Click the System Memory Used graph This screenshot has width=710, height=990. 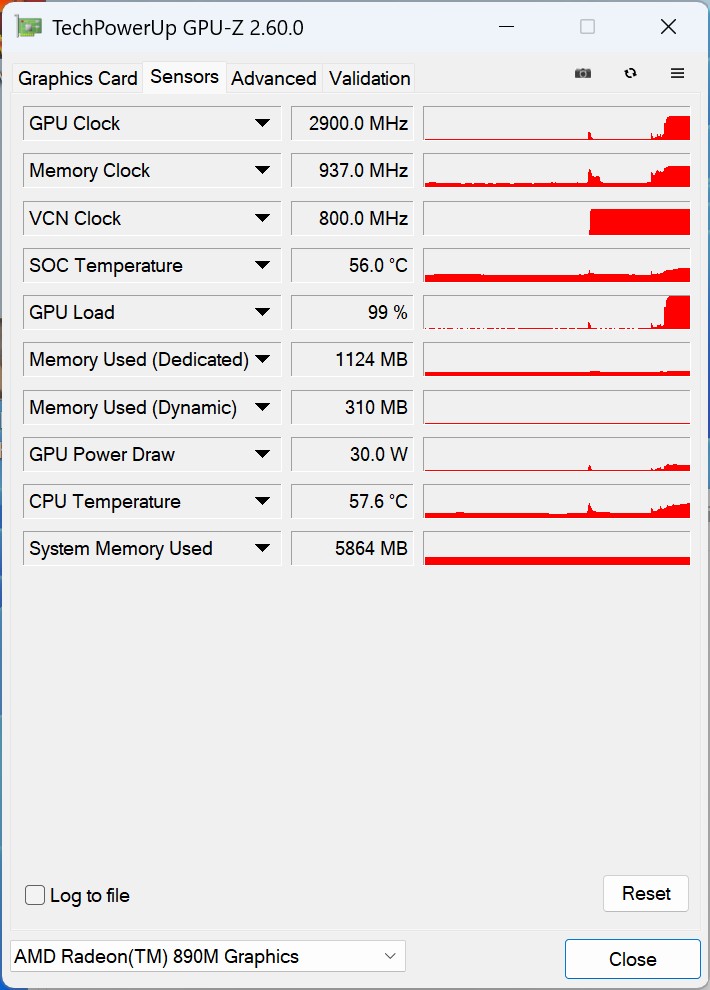[557, 549]
